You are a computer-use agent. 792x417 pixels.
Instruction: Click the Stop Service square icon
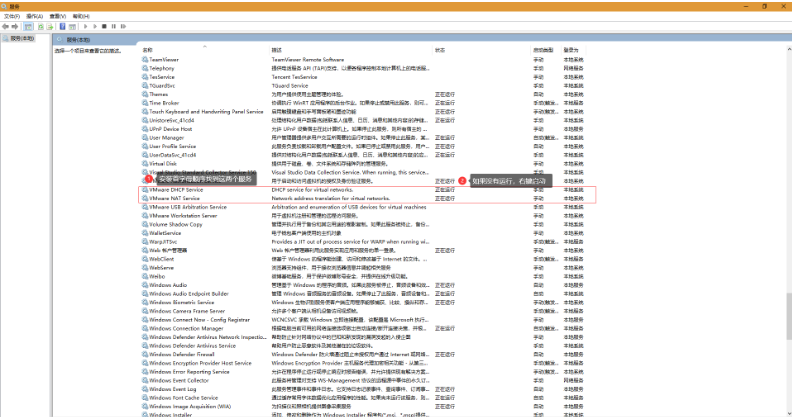[104, 26]
